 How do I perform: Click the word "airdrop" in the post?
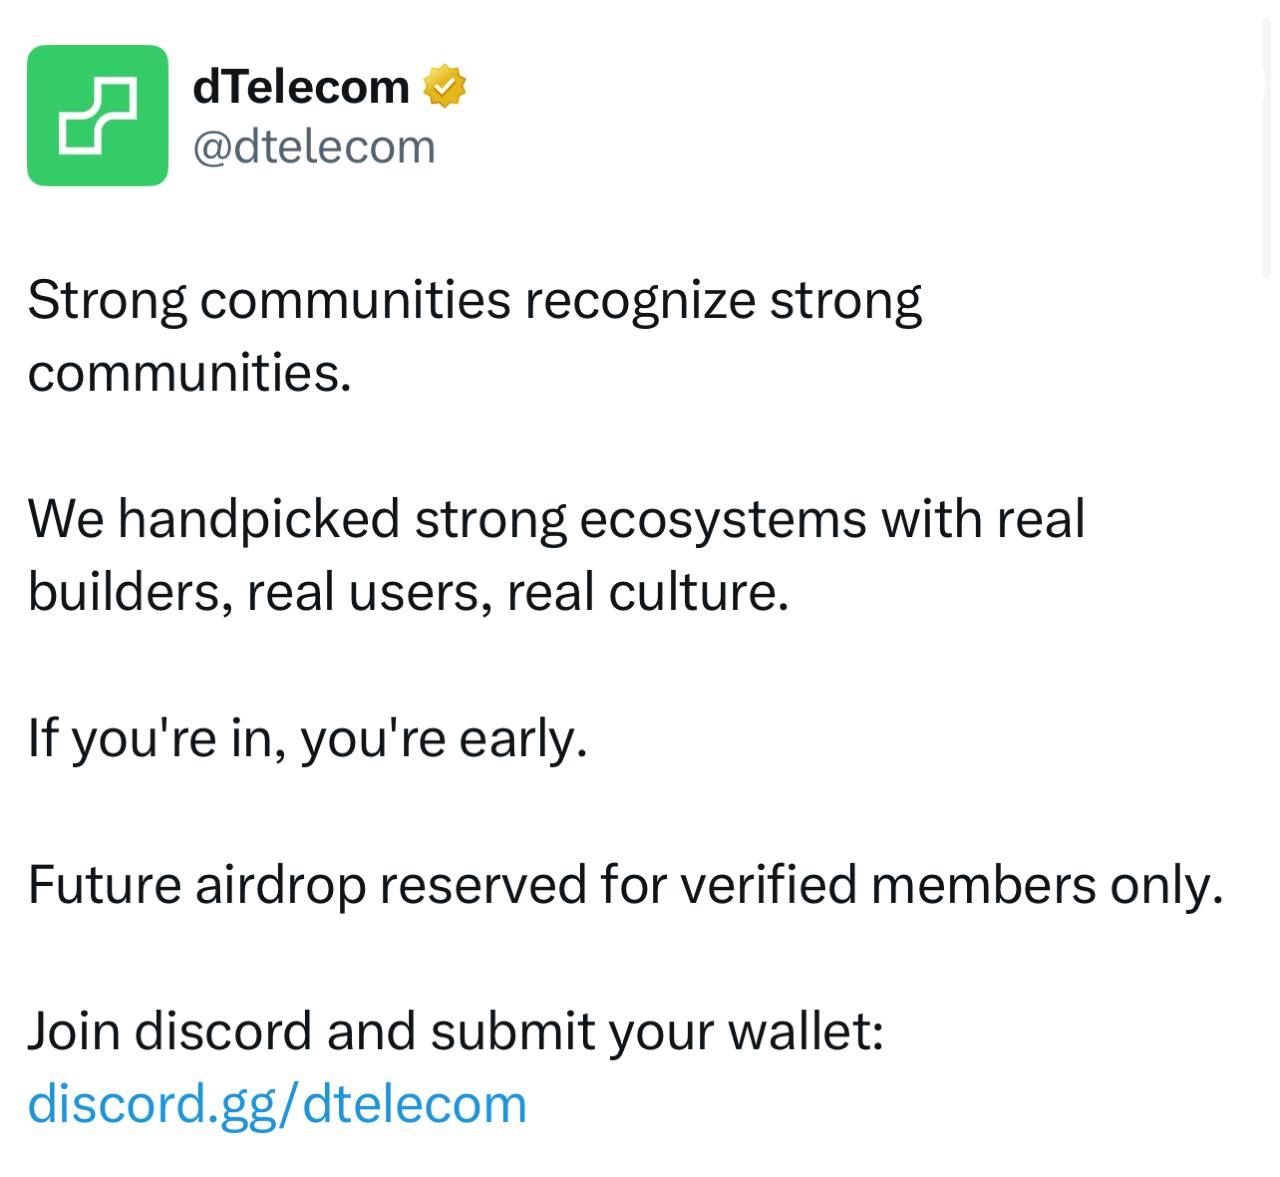coord(280,885)
